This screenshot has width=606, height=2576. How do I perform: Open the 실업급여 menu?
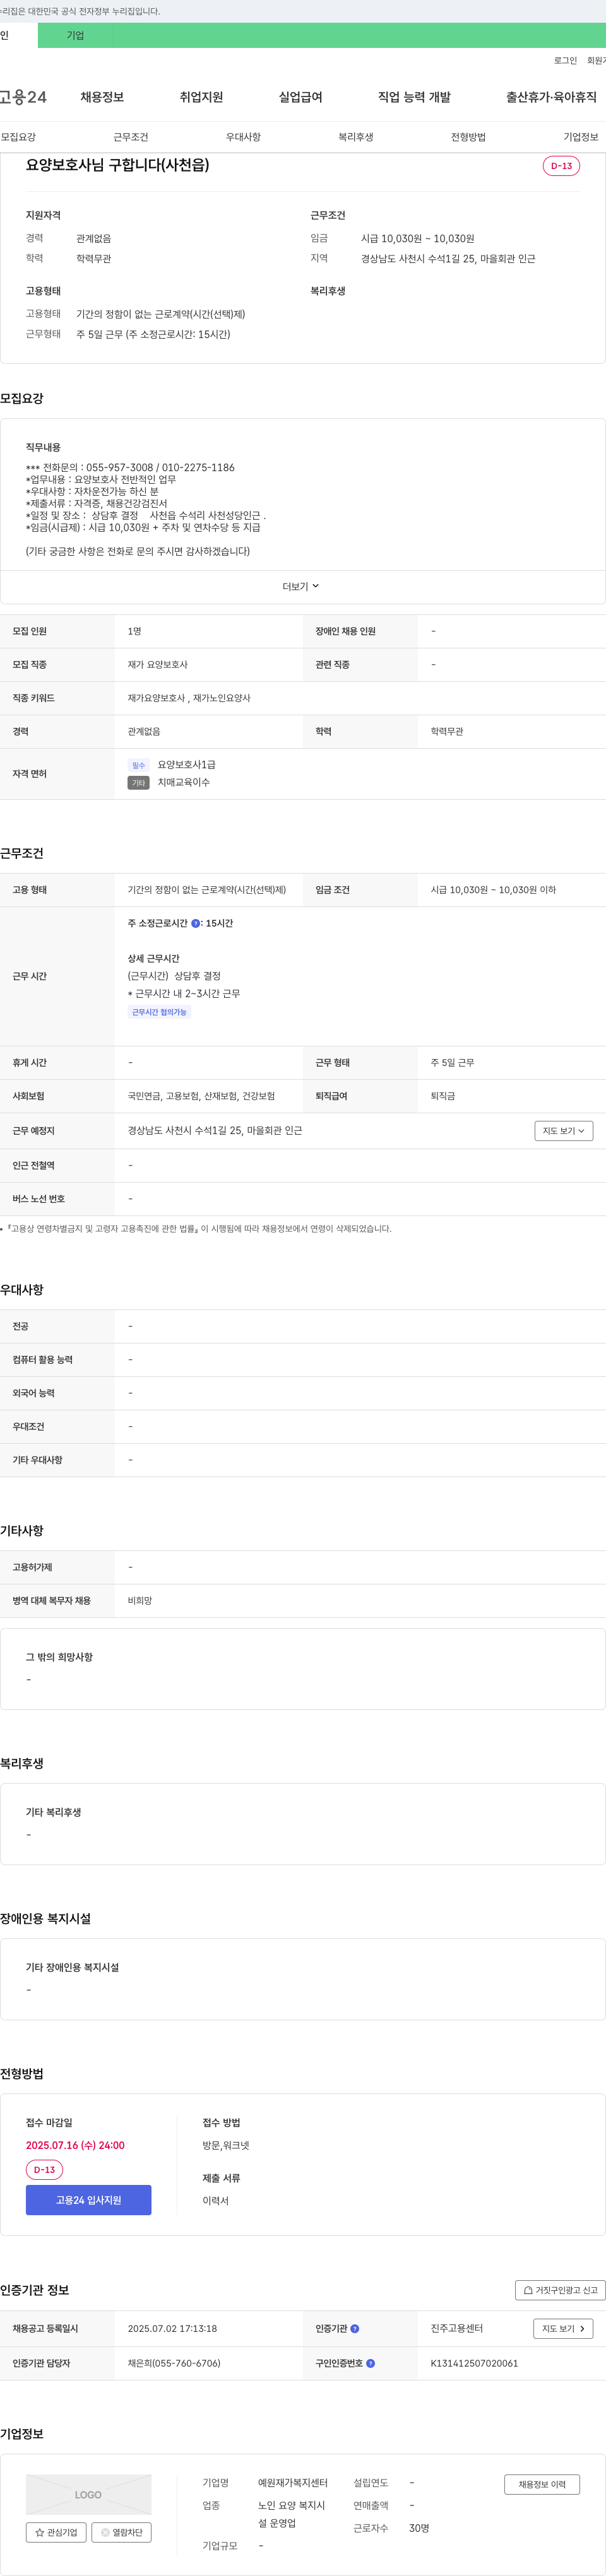tap(300, 97)
